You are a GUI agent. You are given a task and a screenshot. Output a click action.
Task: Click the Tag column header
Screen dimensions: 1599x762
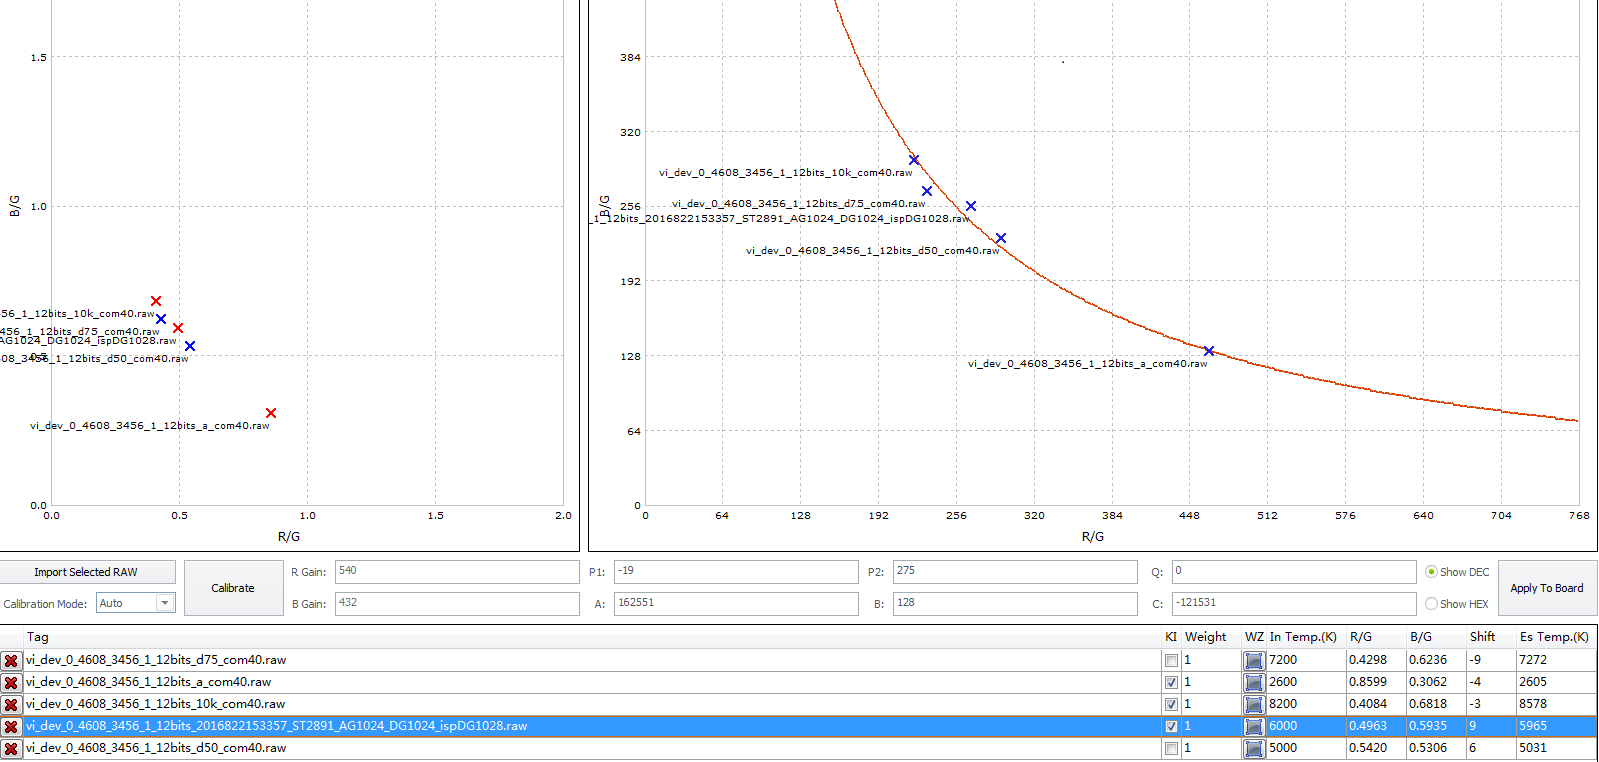(38, 637)
